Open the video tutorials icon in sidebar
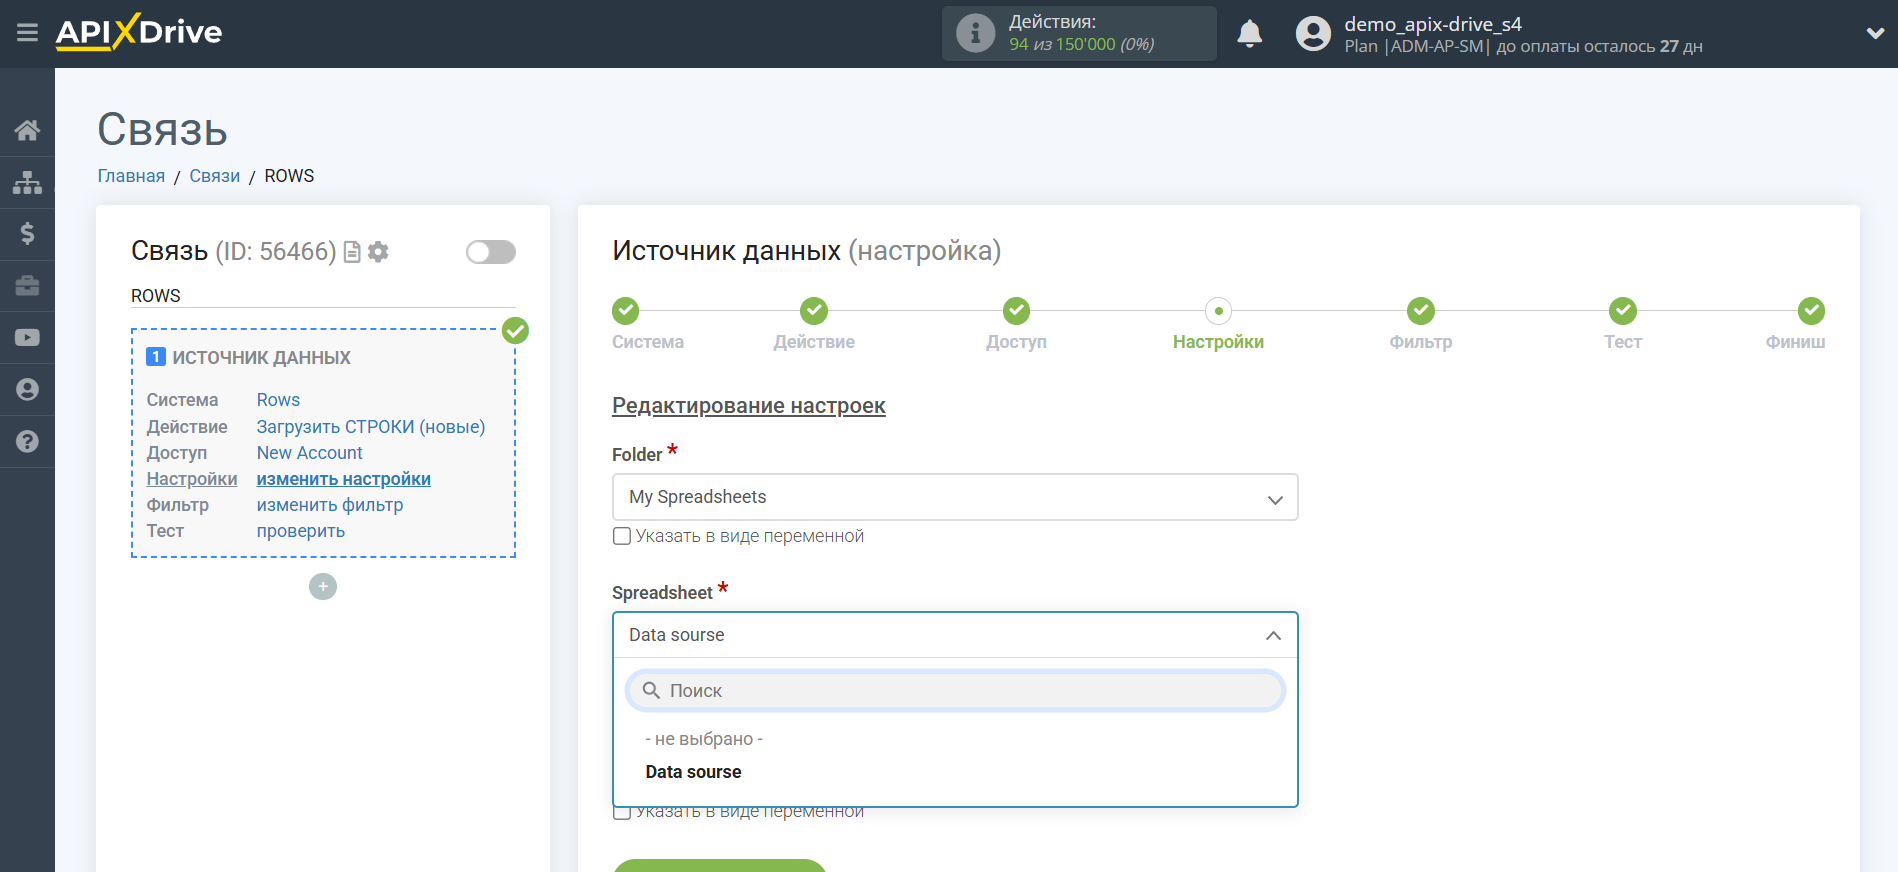Viewport: 1898px width, 872px height. click(27, 338)
